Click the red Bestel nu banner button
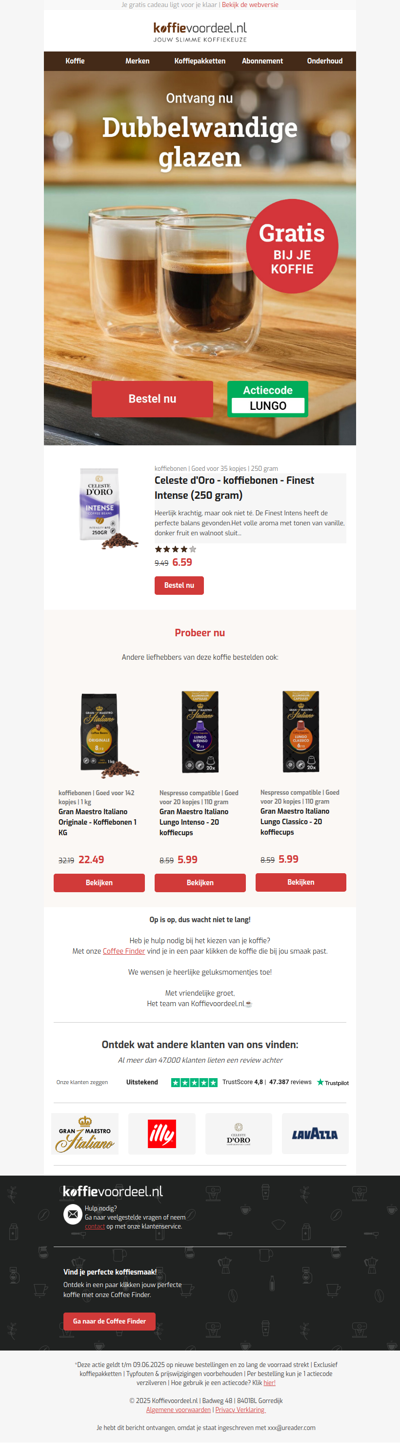Image resolution: width=400 pixels, height=1443 pixels. (152, 399)
